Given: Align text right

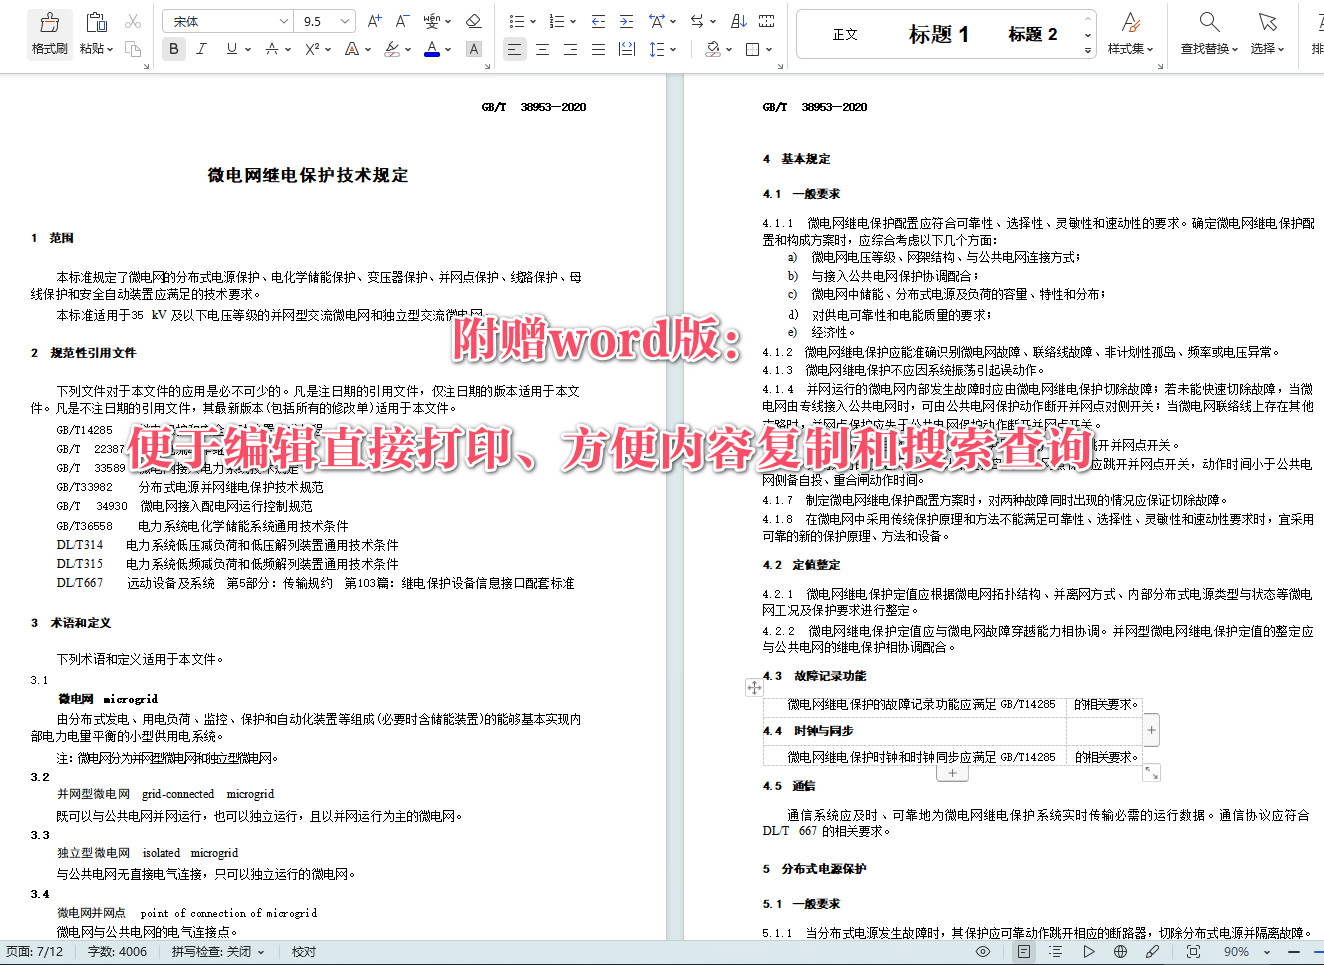Looking at the screenshot, I should [570, 49].
